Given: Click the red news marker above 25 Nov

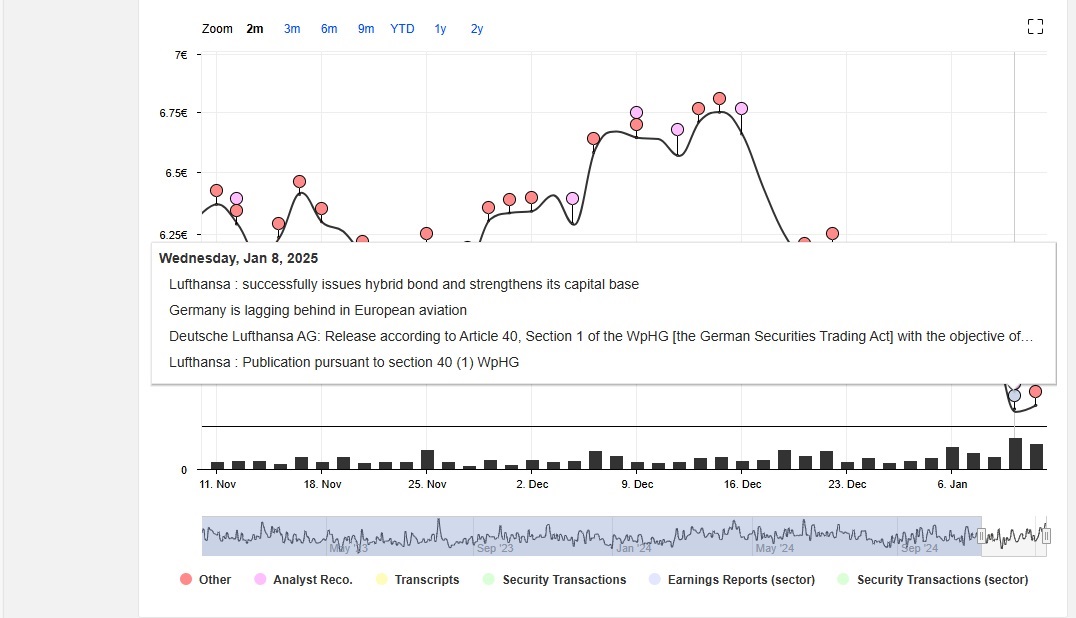Looking at the screenshot, I should click(x=426, y=234).
